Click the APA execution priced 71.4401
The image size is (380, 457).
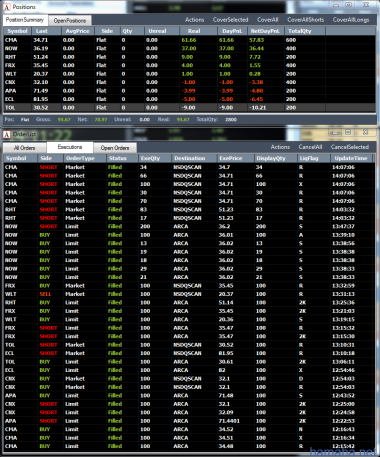coord(188,421)
